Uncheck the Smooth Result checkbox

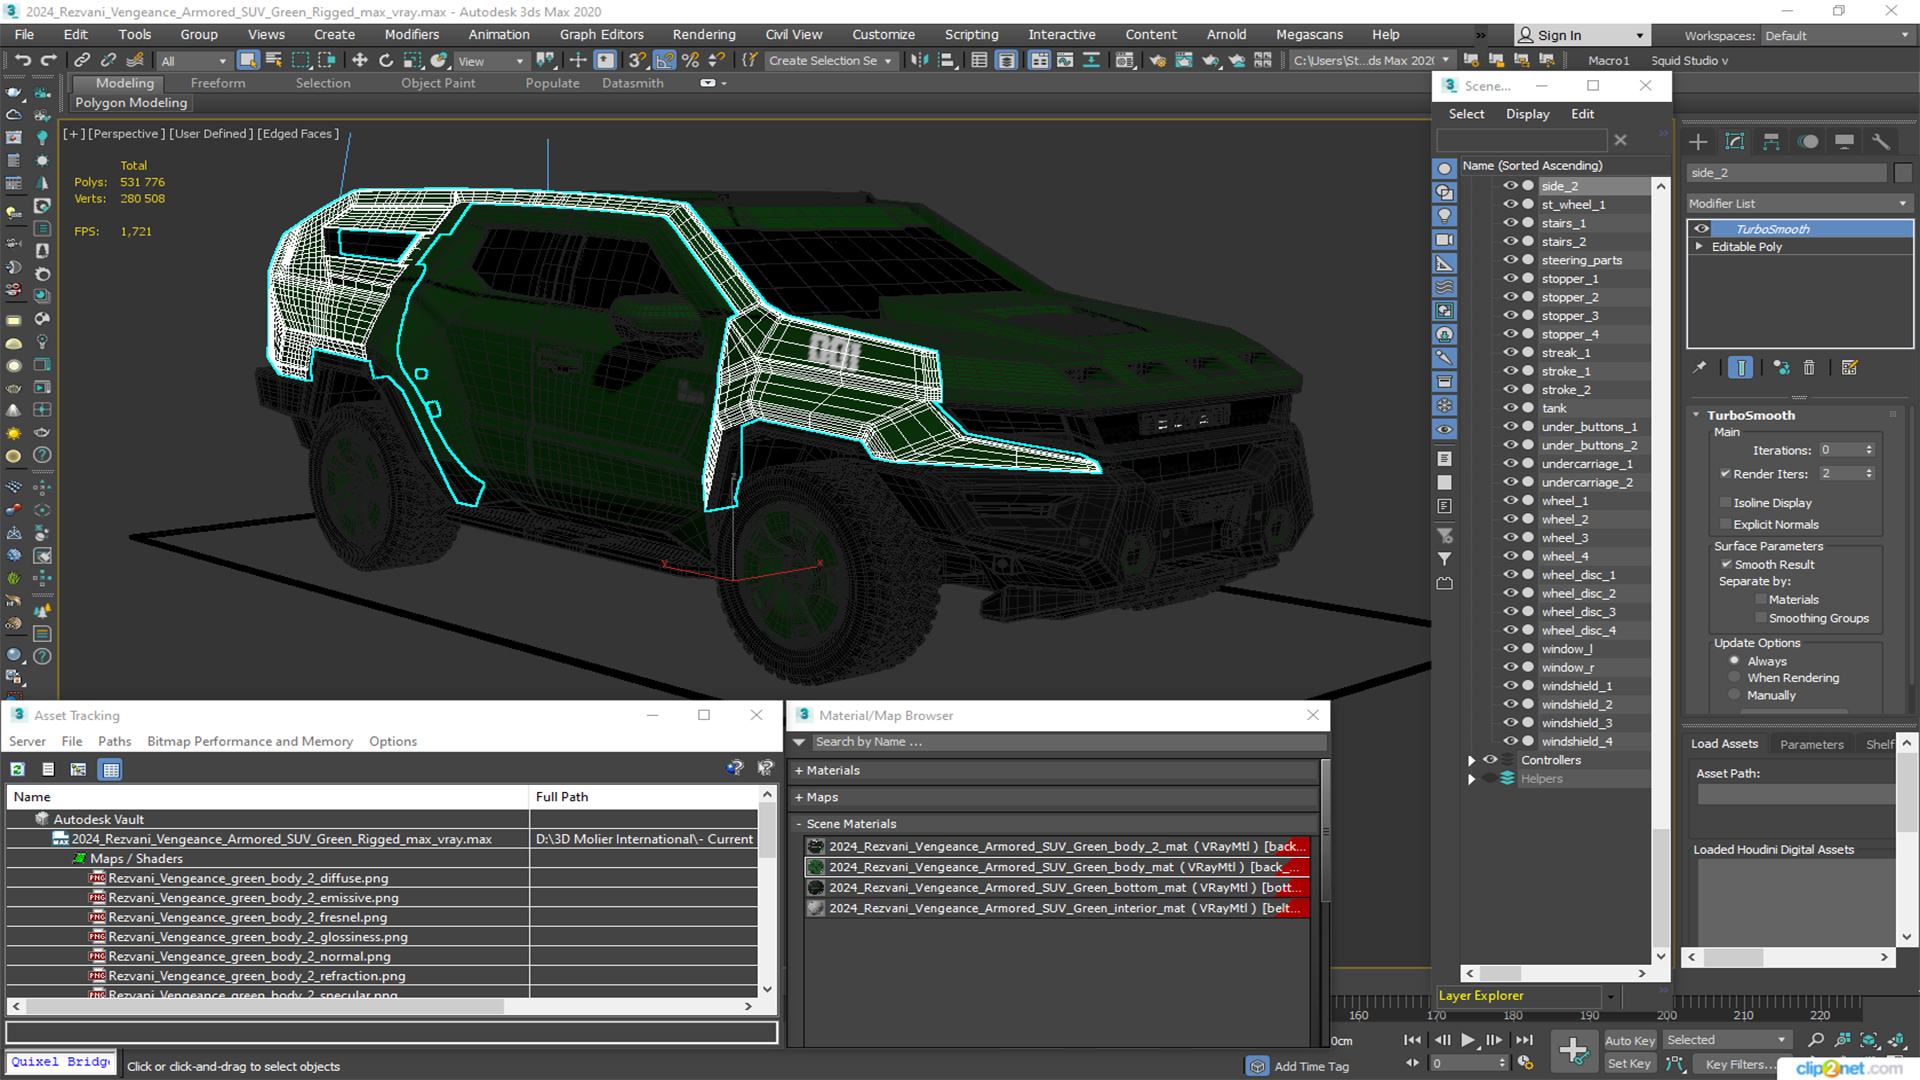click(1726, 565)
